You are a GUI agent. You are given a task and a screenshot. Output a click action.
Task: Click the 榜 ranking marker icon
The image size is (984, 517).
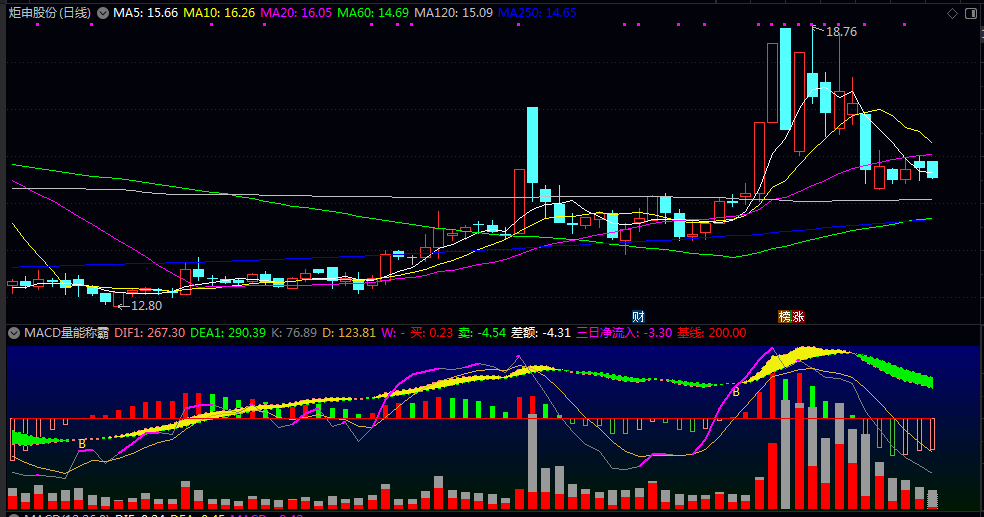click(x=785, y=316)
